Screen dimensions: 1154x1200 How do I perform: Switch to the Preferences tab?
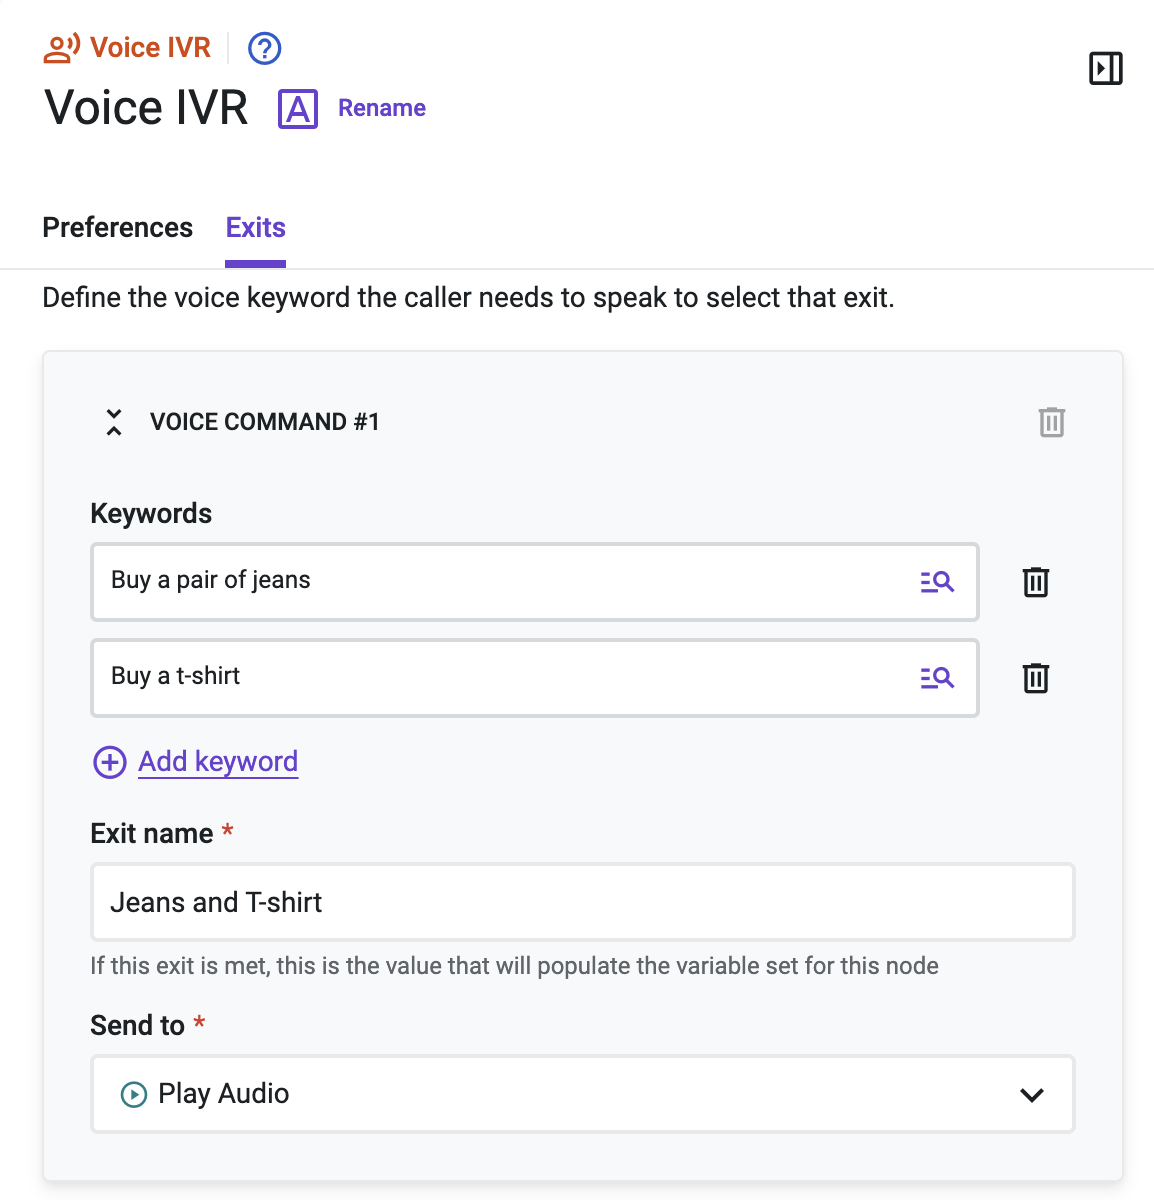118,228
